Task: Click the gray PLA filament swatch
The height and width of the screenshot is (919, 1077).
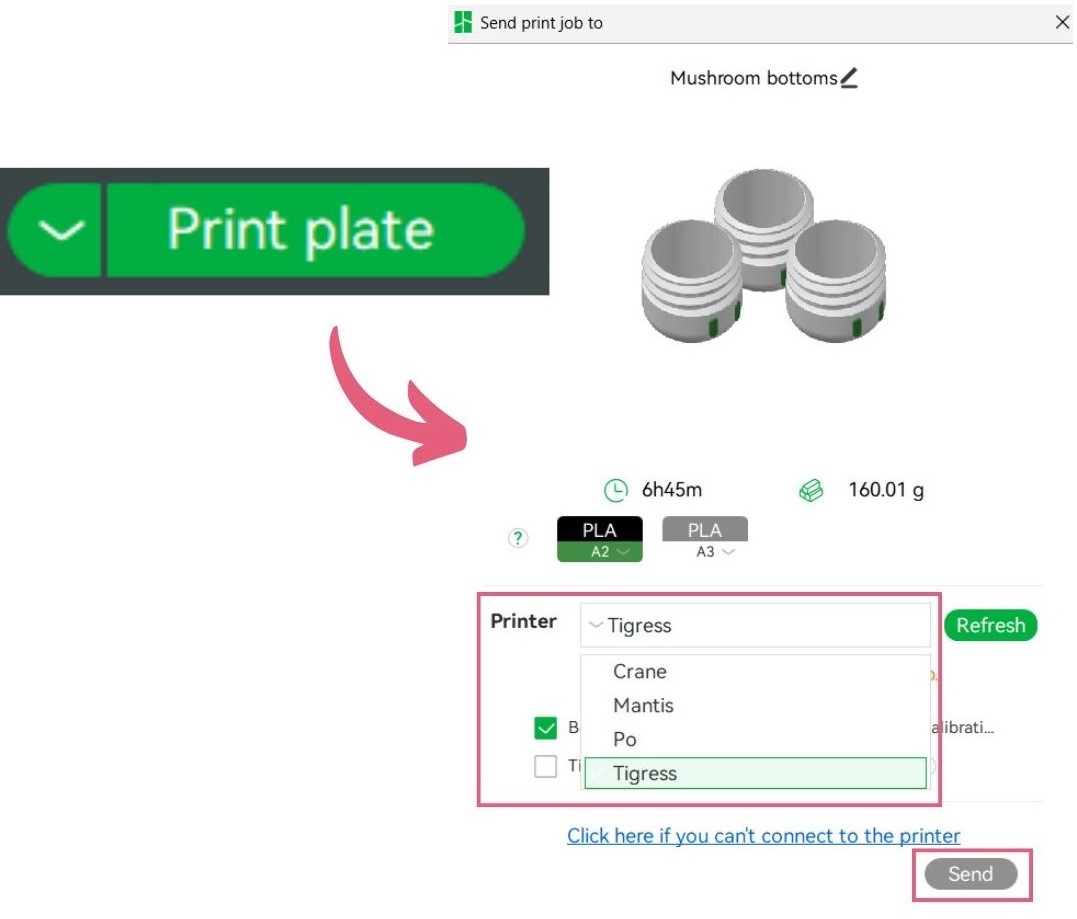Action: [x=705, y=530]
